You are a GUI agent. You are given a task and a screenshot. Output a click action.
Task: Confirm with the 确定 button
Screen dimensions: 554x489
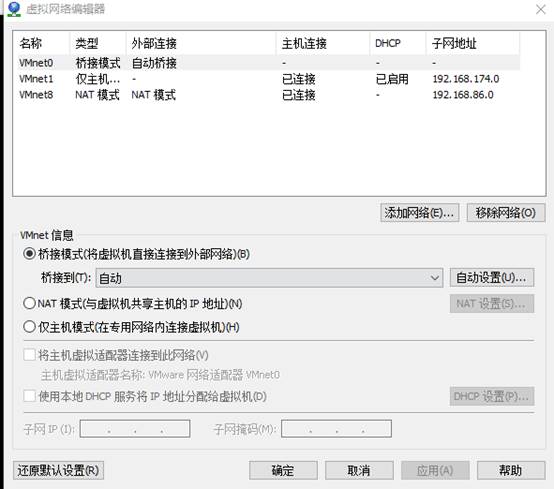tap(283, 470)
